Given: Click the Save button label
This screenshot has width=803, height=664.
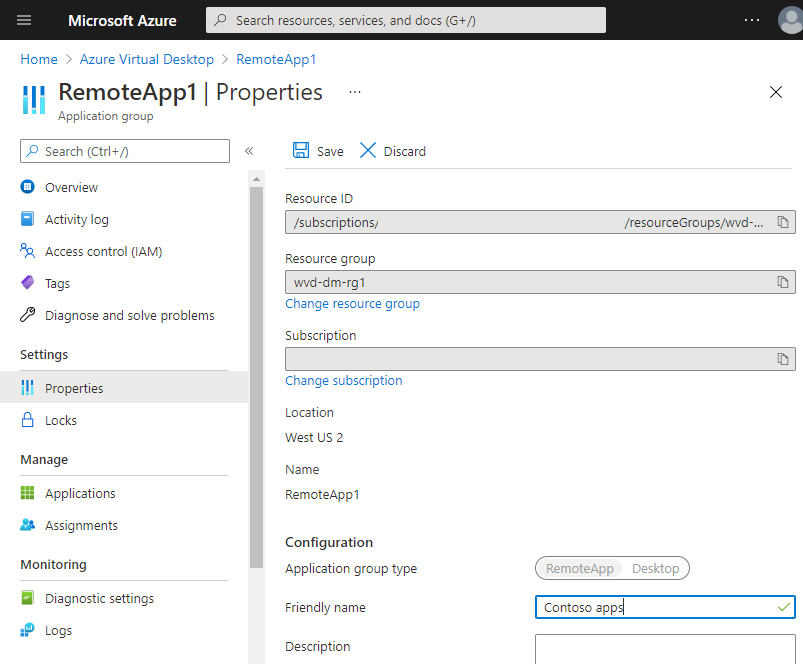Looking at the screenshot, I should (330, 152).
